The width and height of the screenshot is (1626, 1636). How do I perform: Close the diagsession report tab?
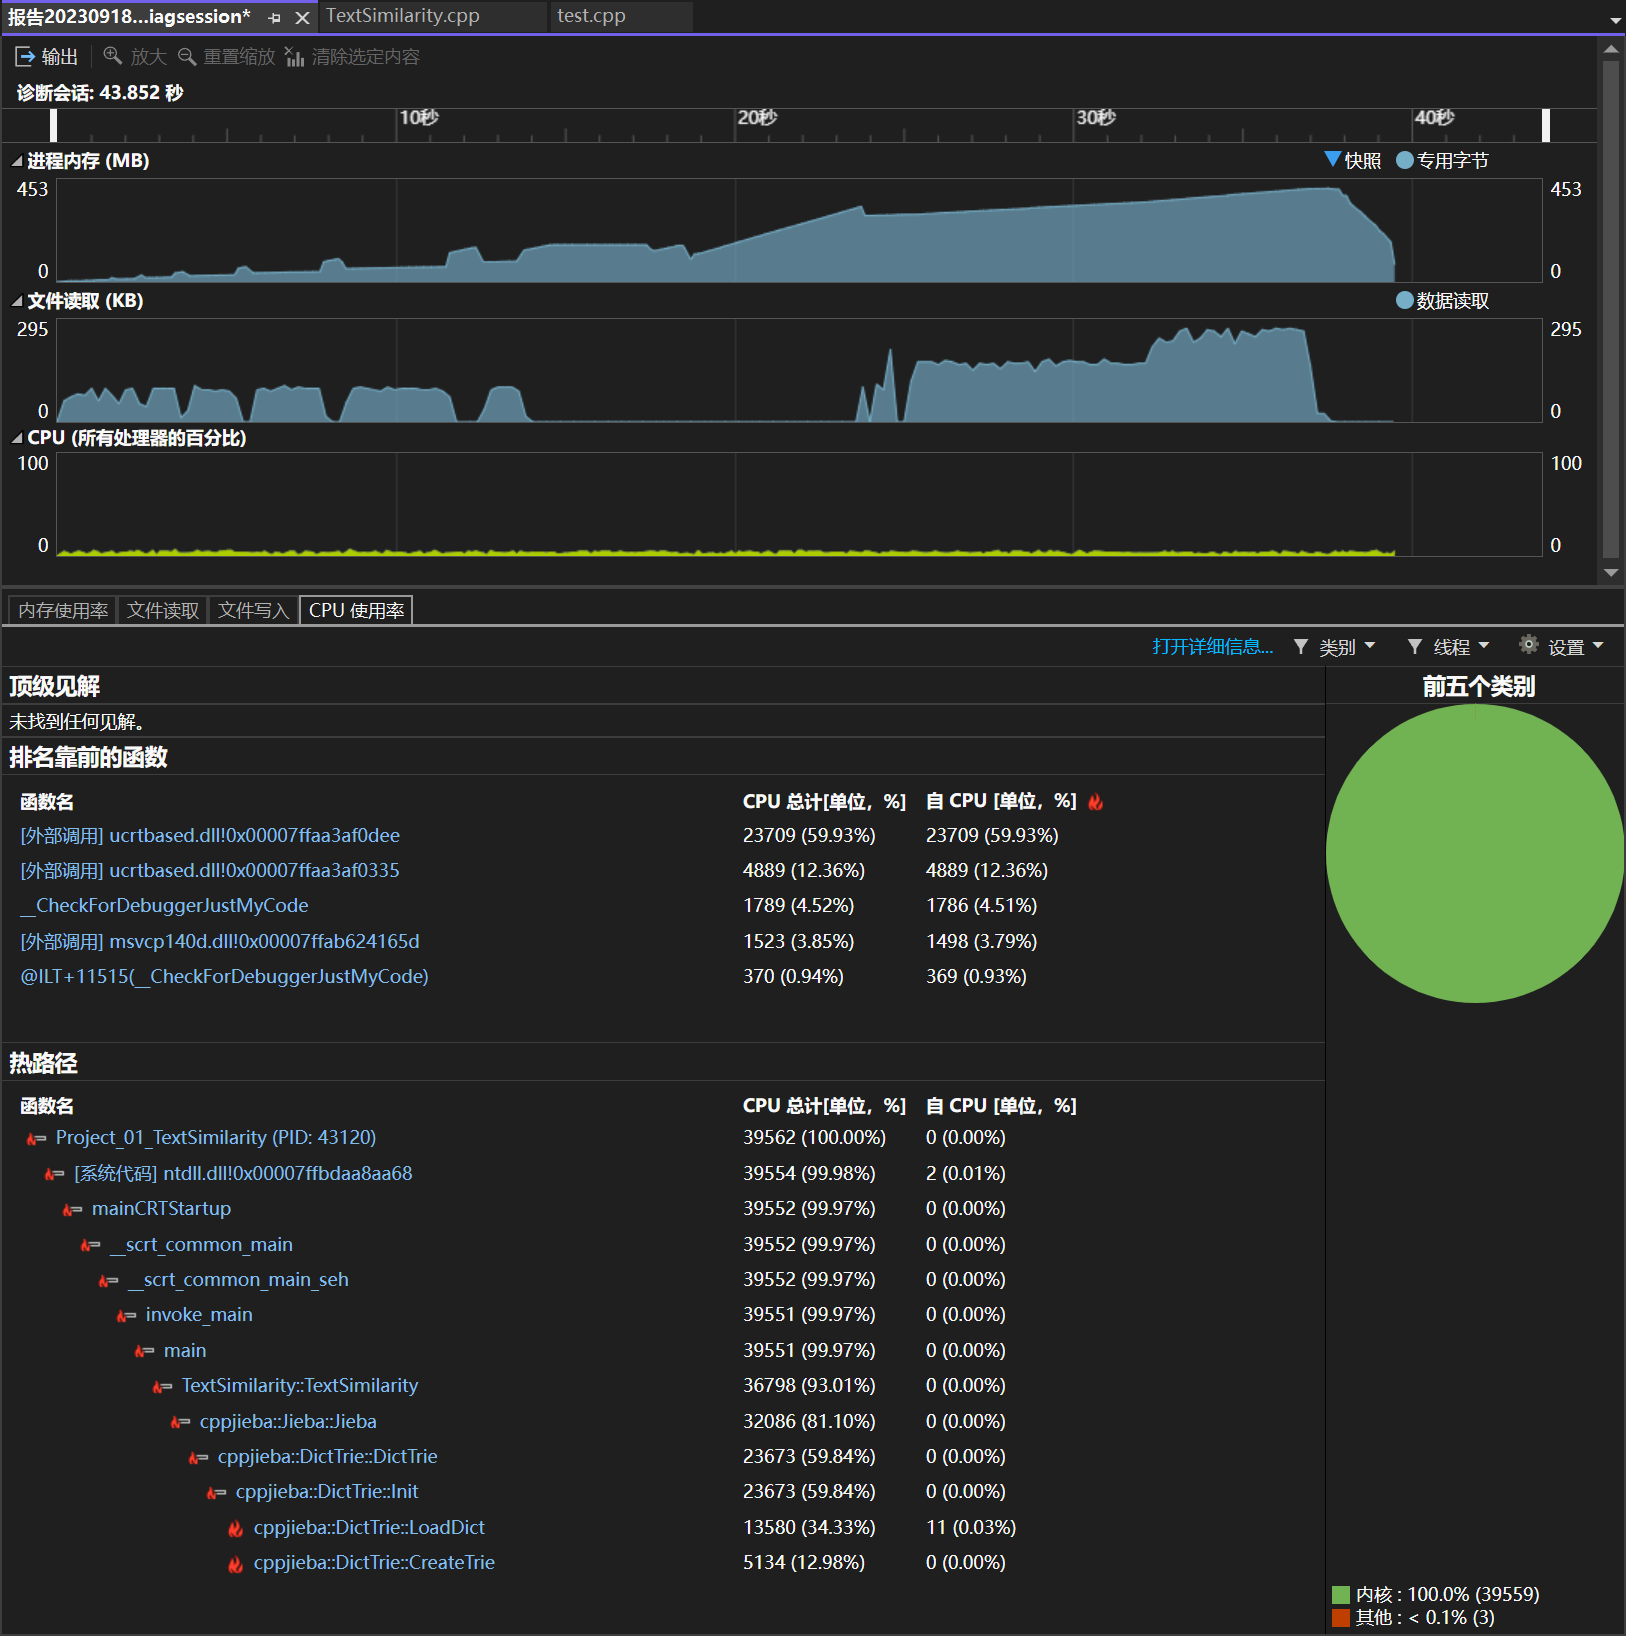tap(302, 18)
